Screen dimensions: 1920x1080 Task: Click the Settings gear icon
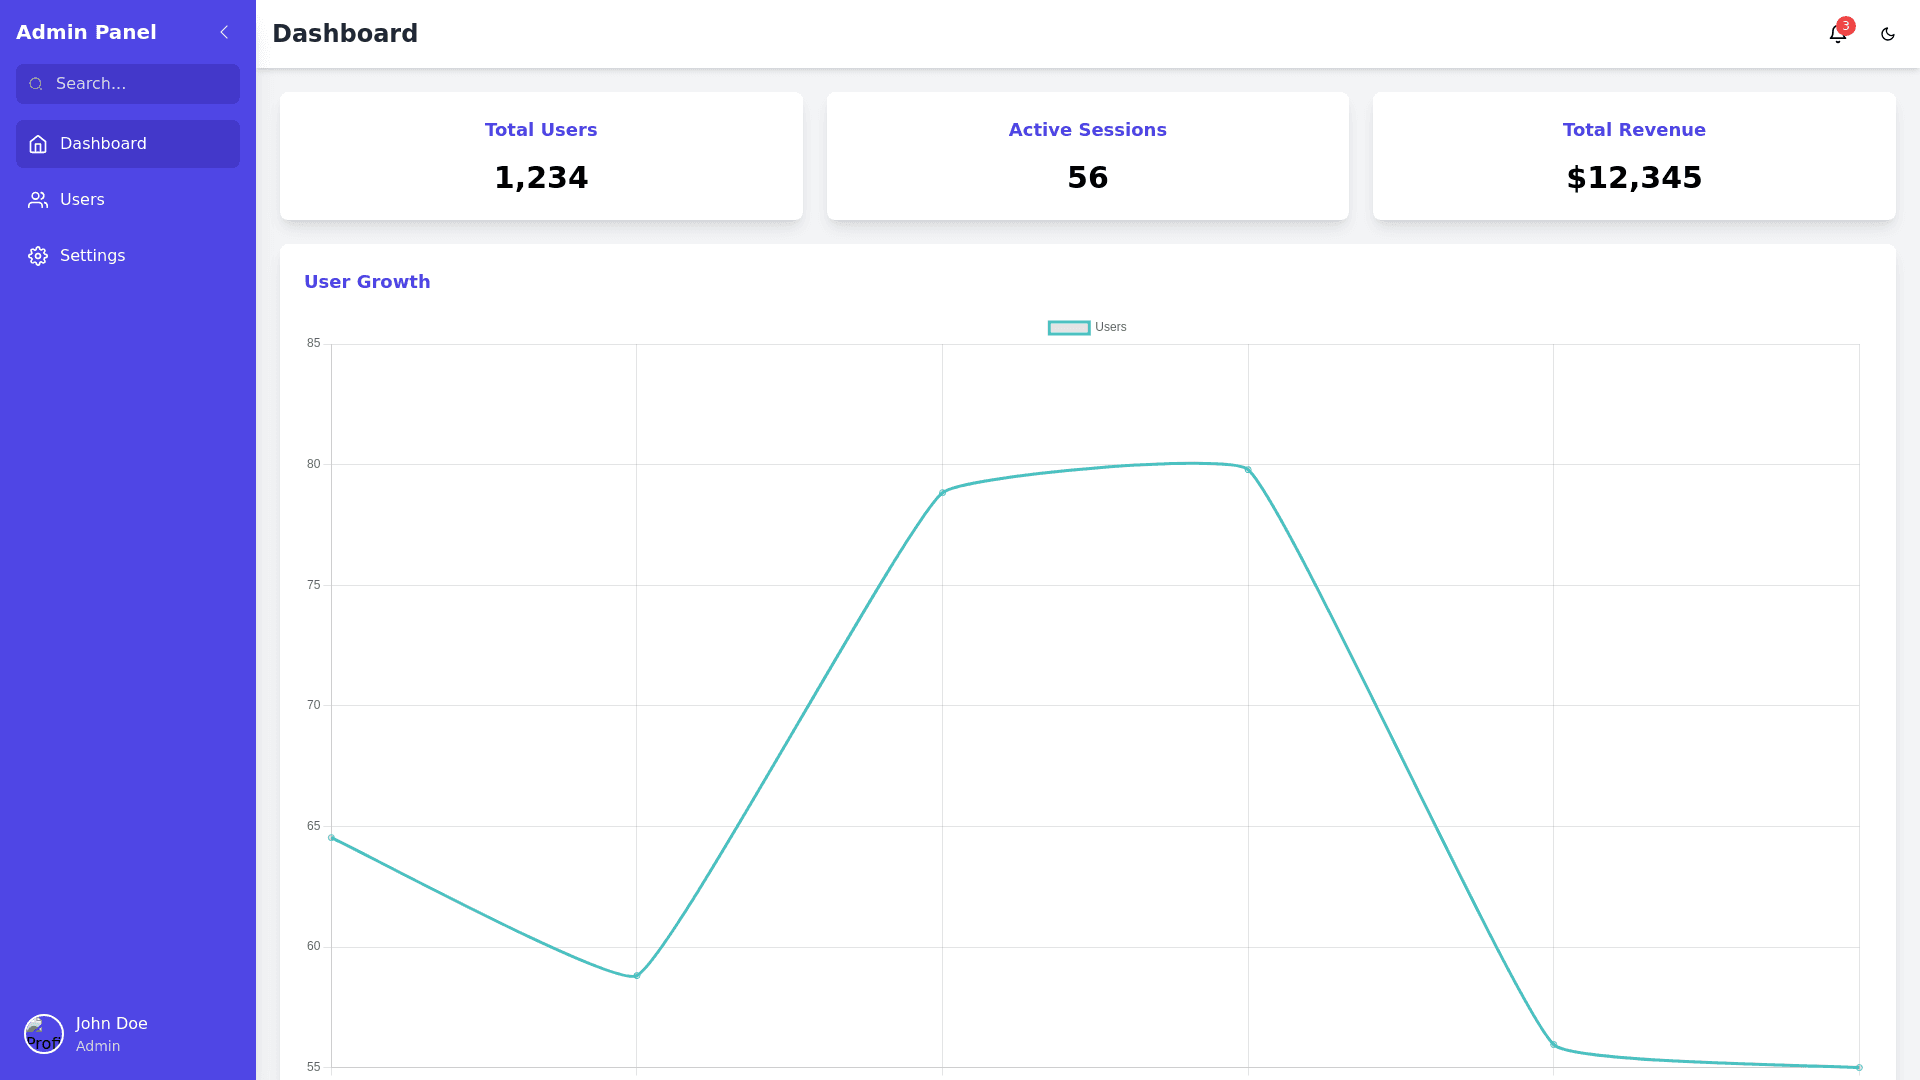tap(38, 256)
